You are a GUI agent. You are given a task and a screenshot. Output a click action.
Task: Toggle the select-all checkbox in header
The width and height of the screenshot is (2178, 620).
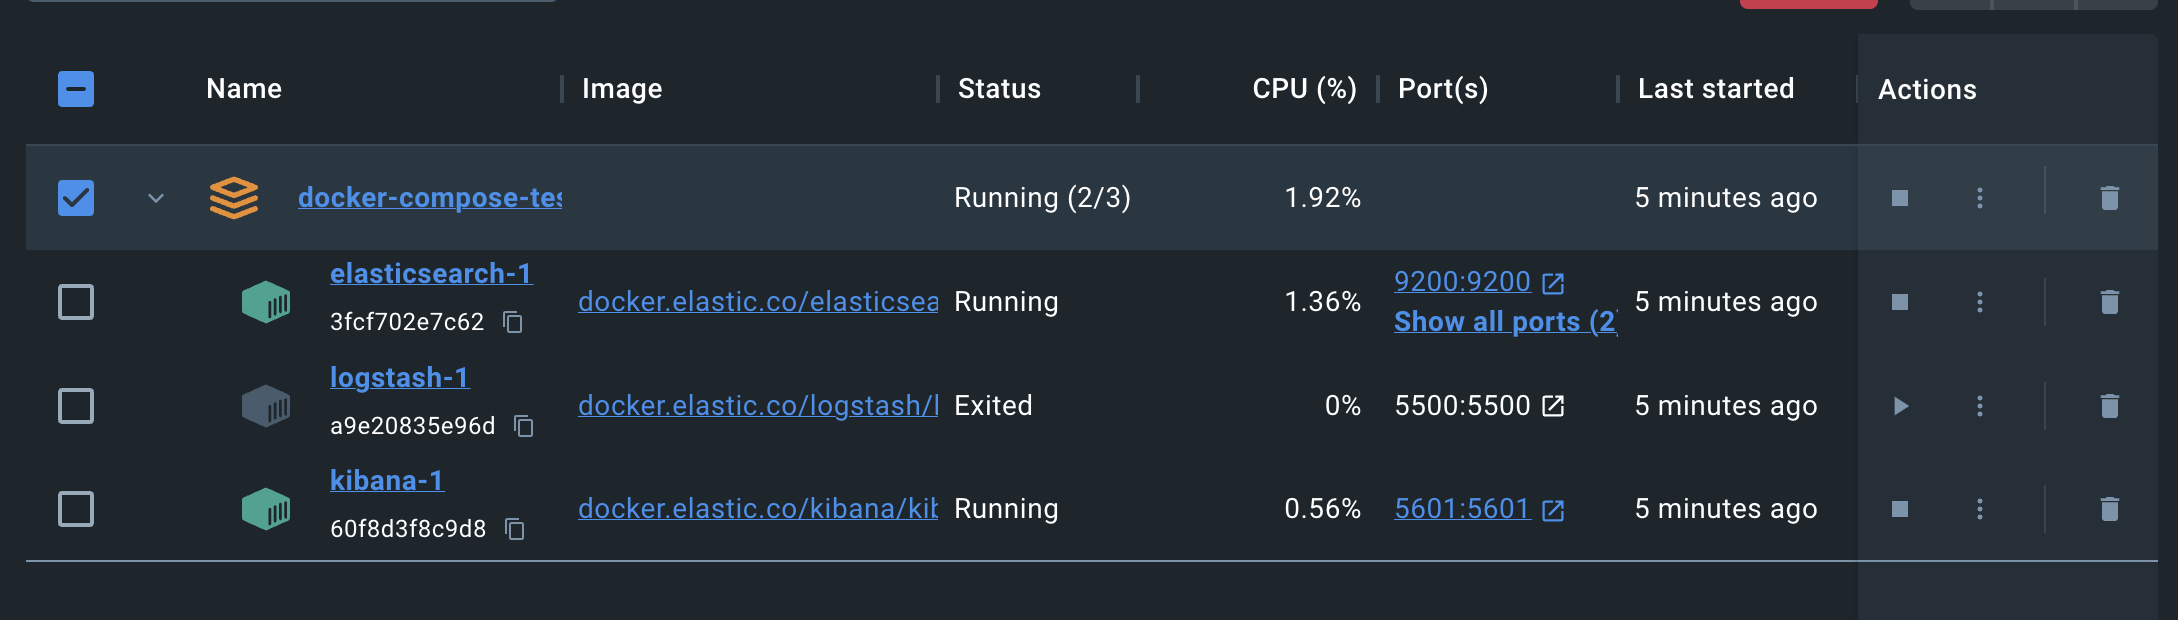point(76,89)
